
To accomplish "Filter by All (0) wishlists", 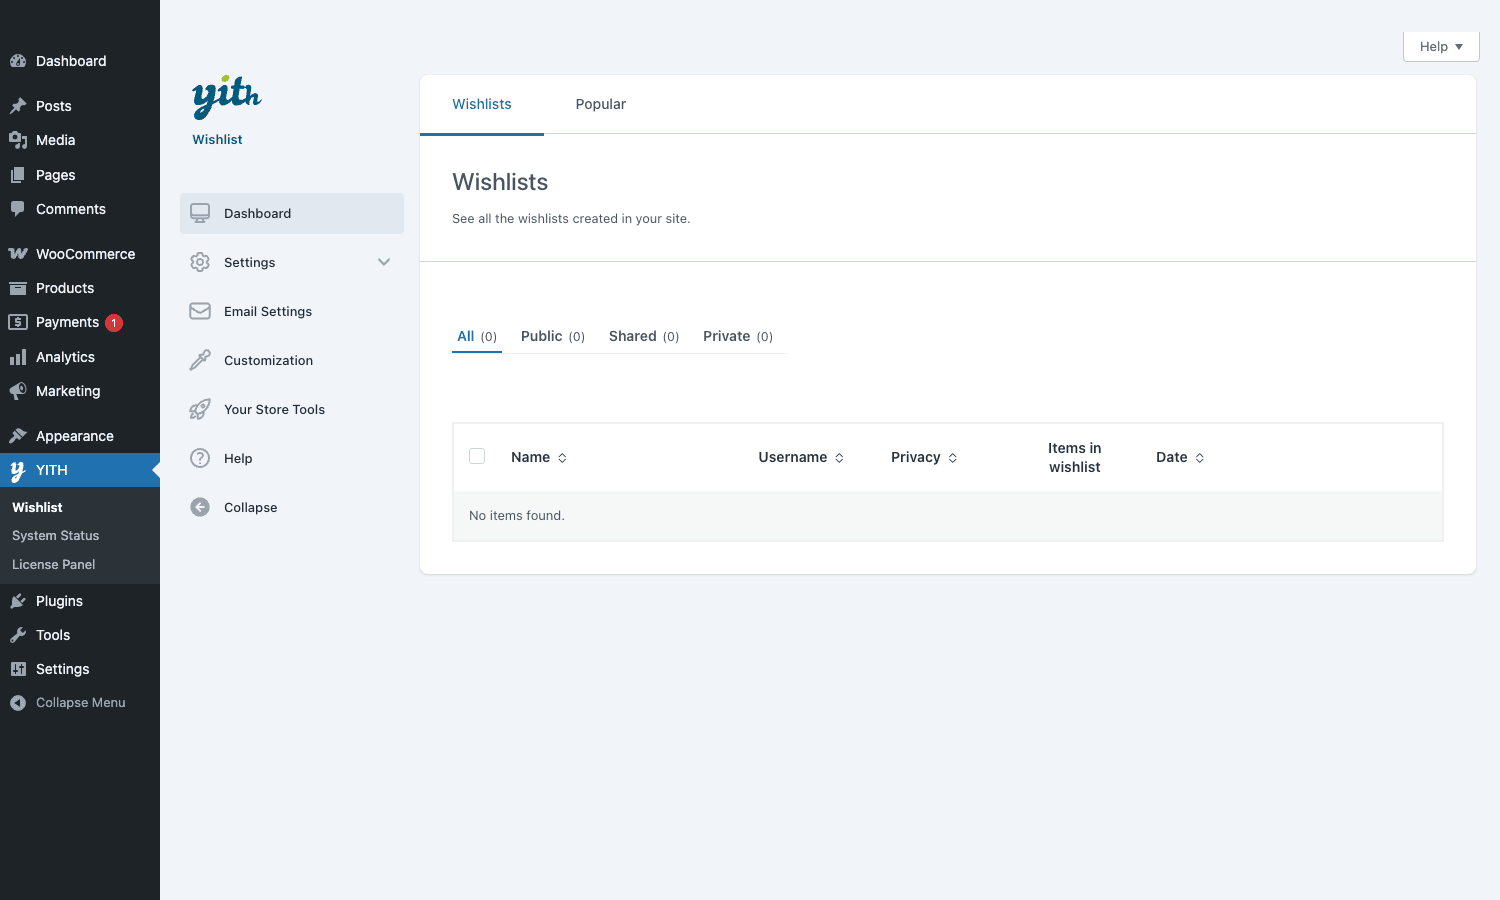I will click(x=477, y=336).
